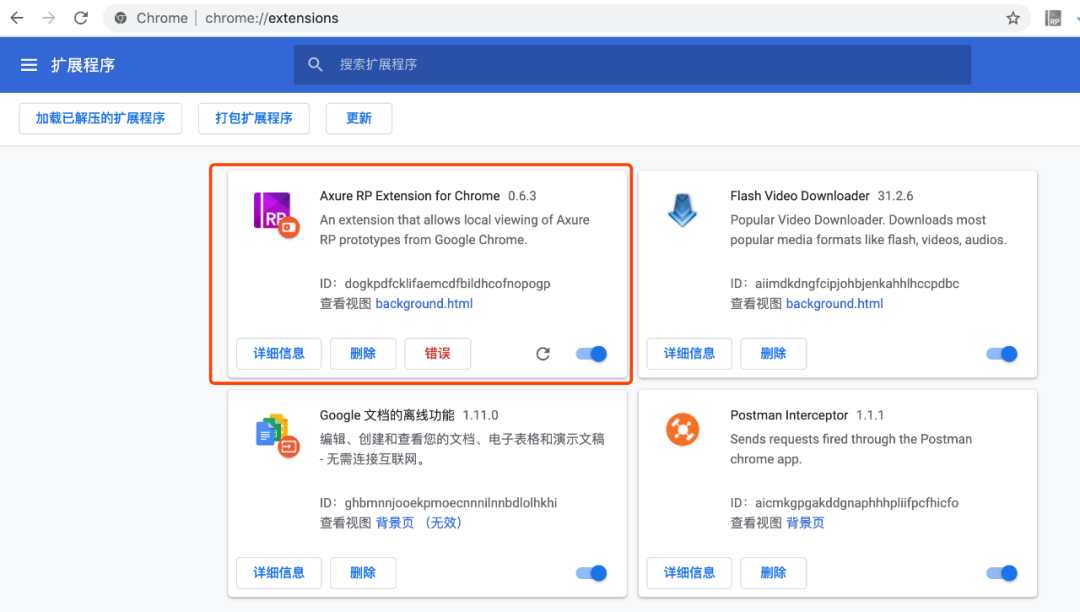The image size is (1080, 612).
Task: Open 详细信息 for Google 文档的离线功能
Action: 279,573
